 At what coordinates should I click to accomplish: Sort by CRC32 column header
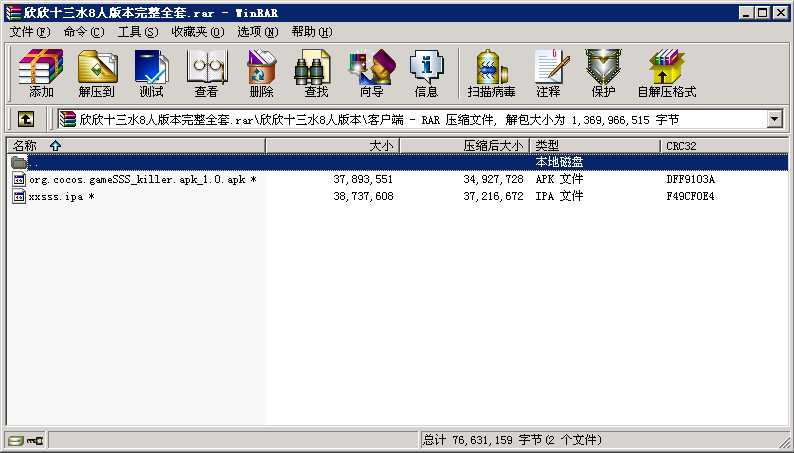click(724, 146)
